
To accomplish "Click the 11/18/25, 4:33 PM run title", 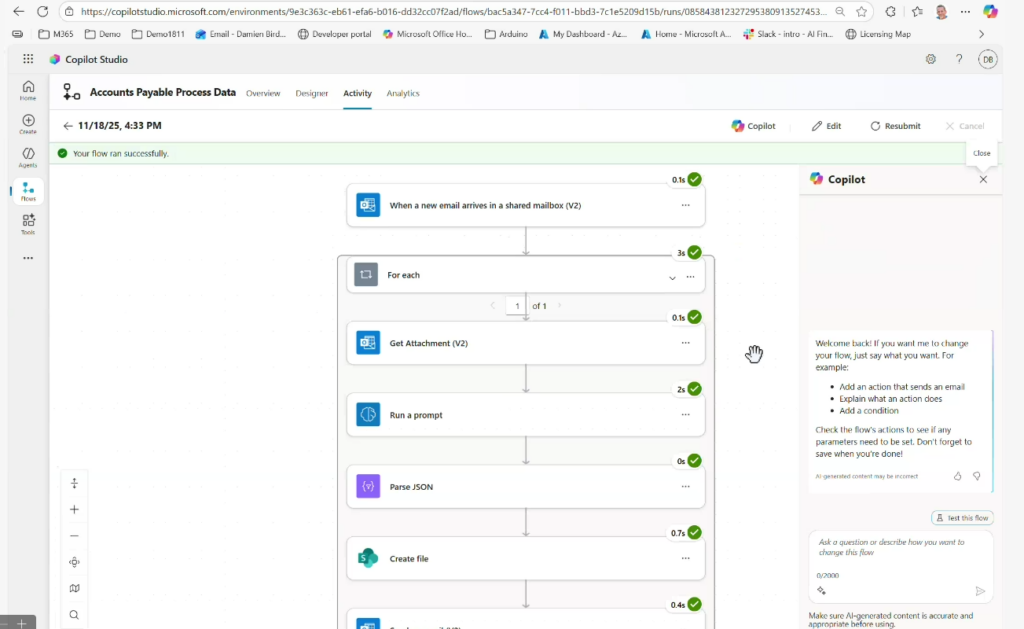I will coord(120,125).
